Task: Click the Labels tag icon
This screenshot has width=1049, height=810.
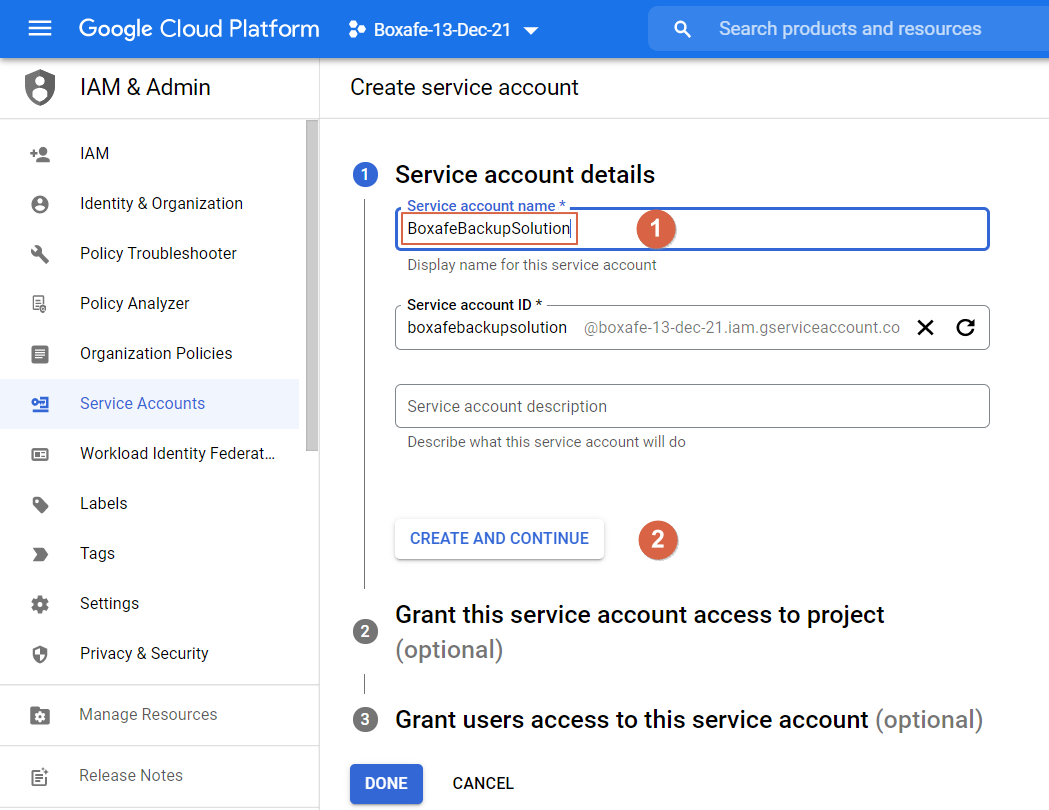Action: [x=40, y=504]
